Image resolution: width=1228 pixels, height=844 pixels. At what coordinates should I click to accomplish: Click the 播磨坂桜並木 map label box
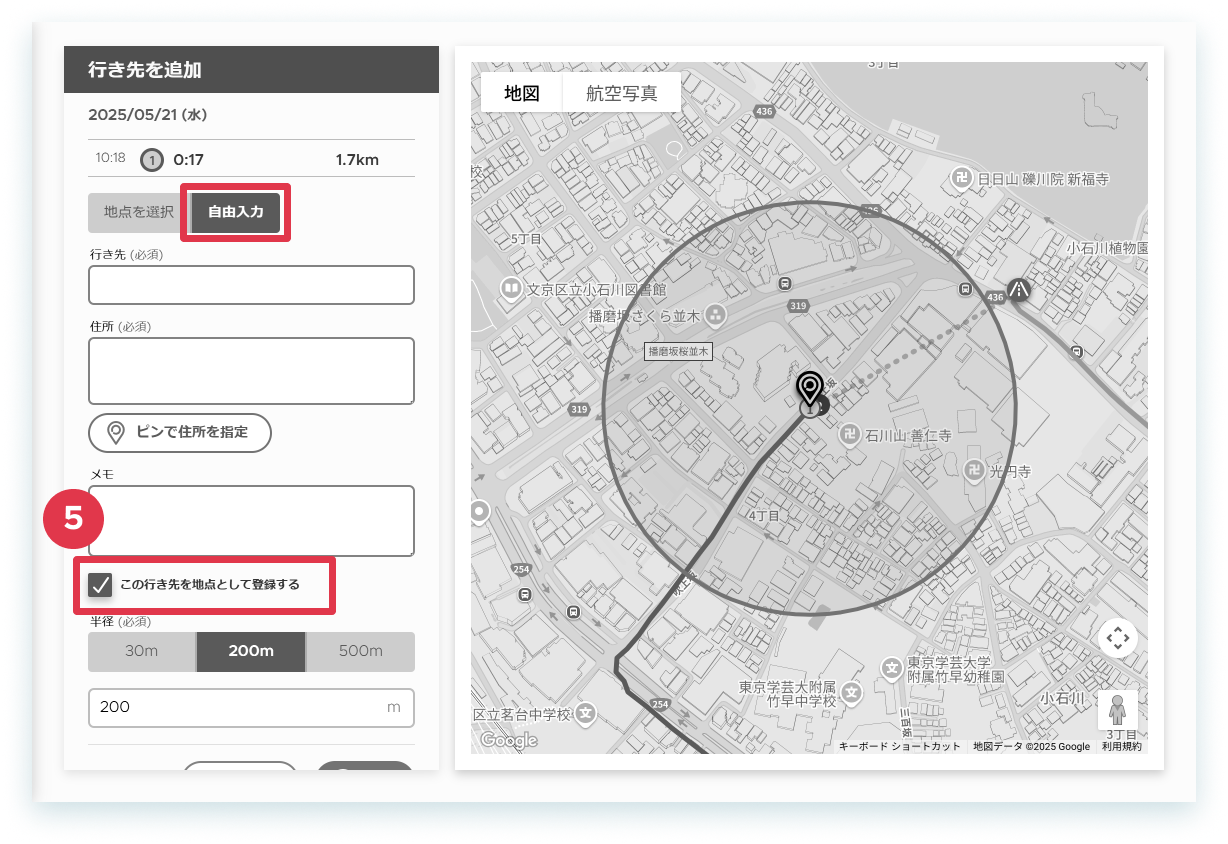pyautogui.click(x=678, y=351)
